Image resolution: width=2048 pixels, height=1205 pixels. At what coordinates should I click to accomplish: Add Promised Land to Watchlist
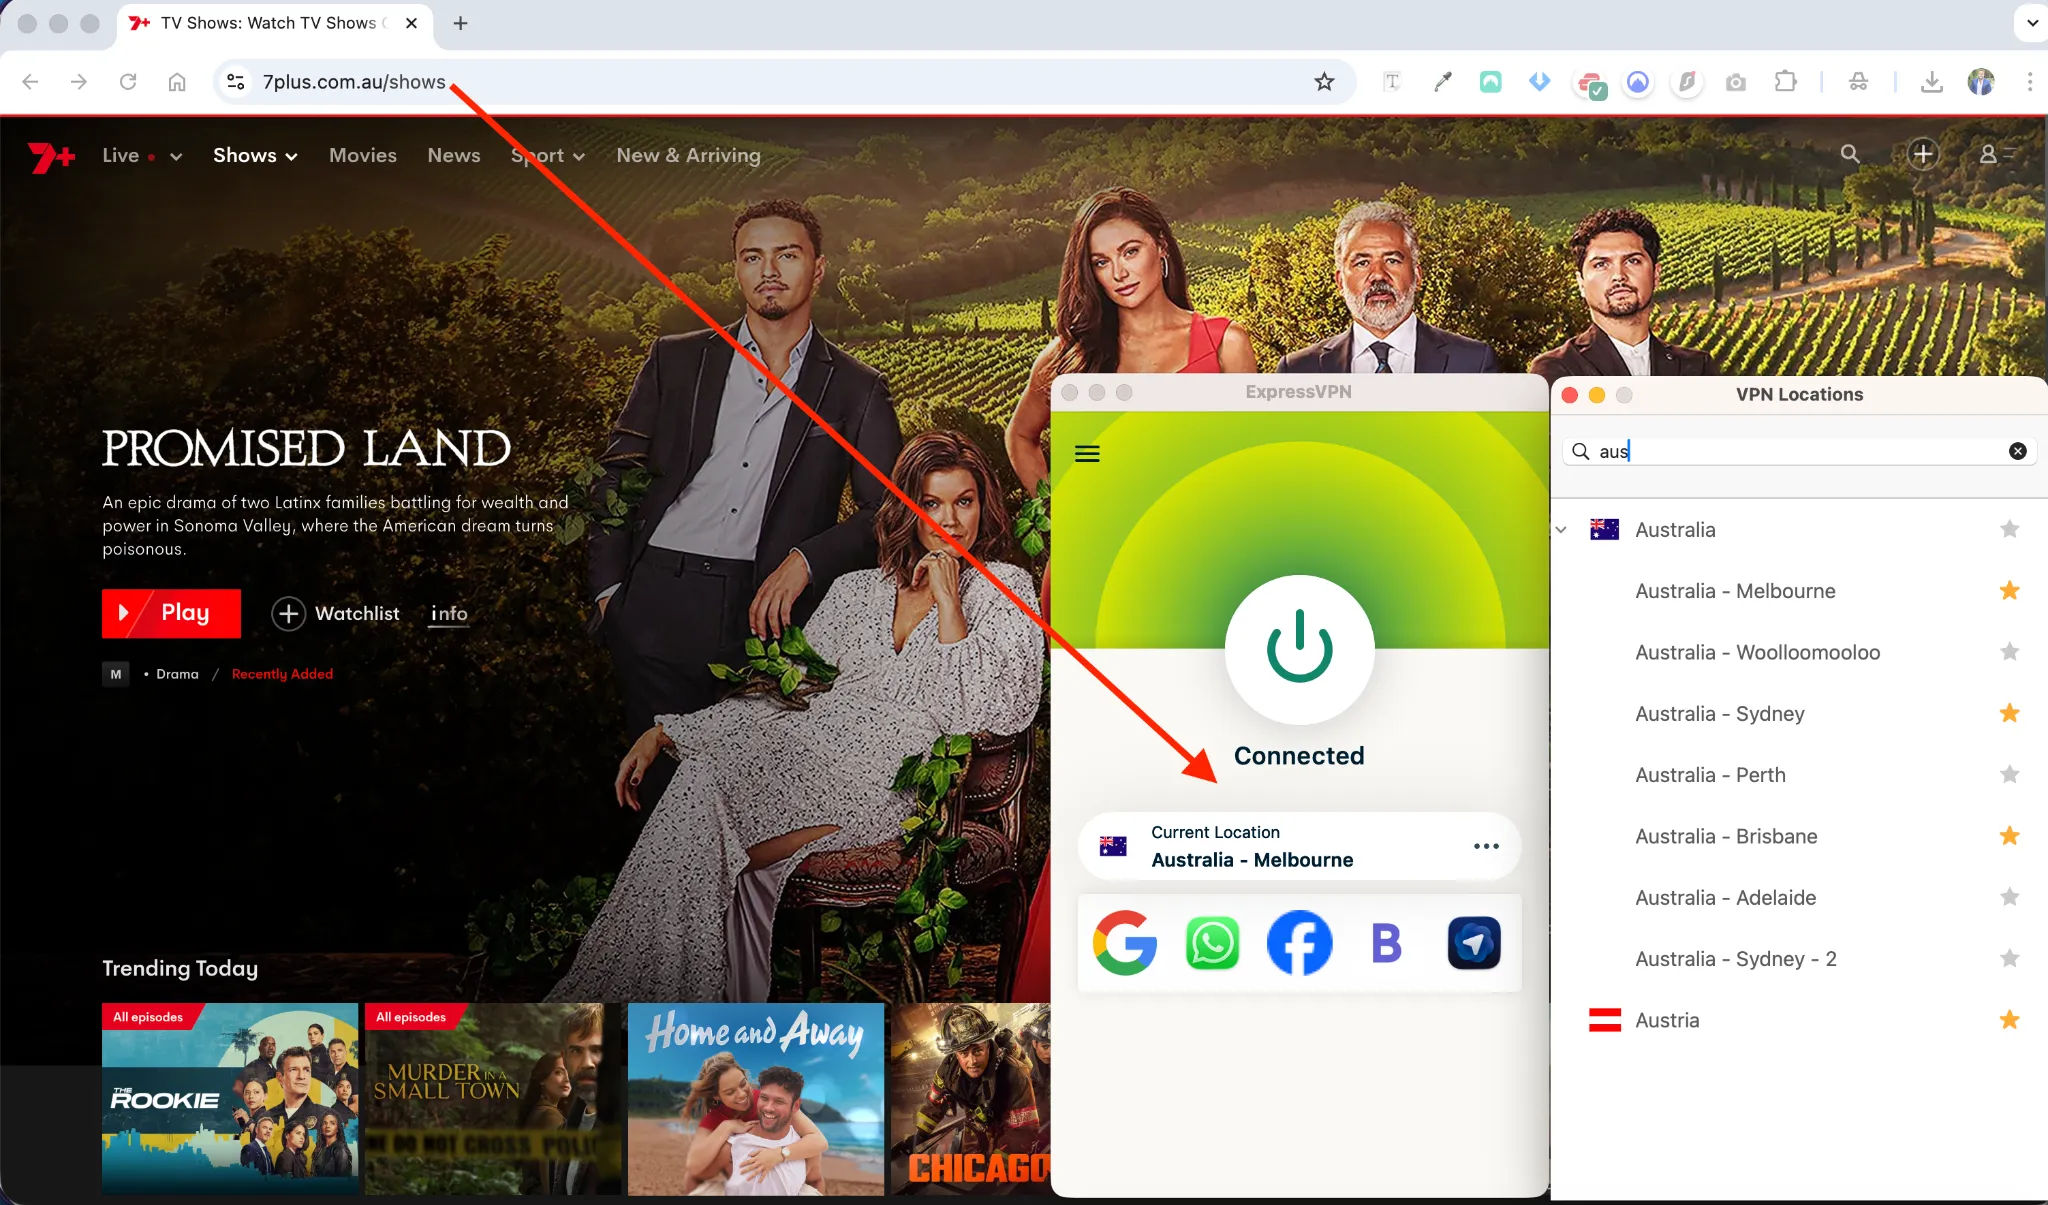click(335, 613)
